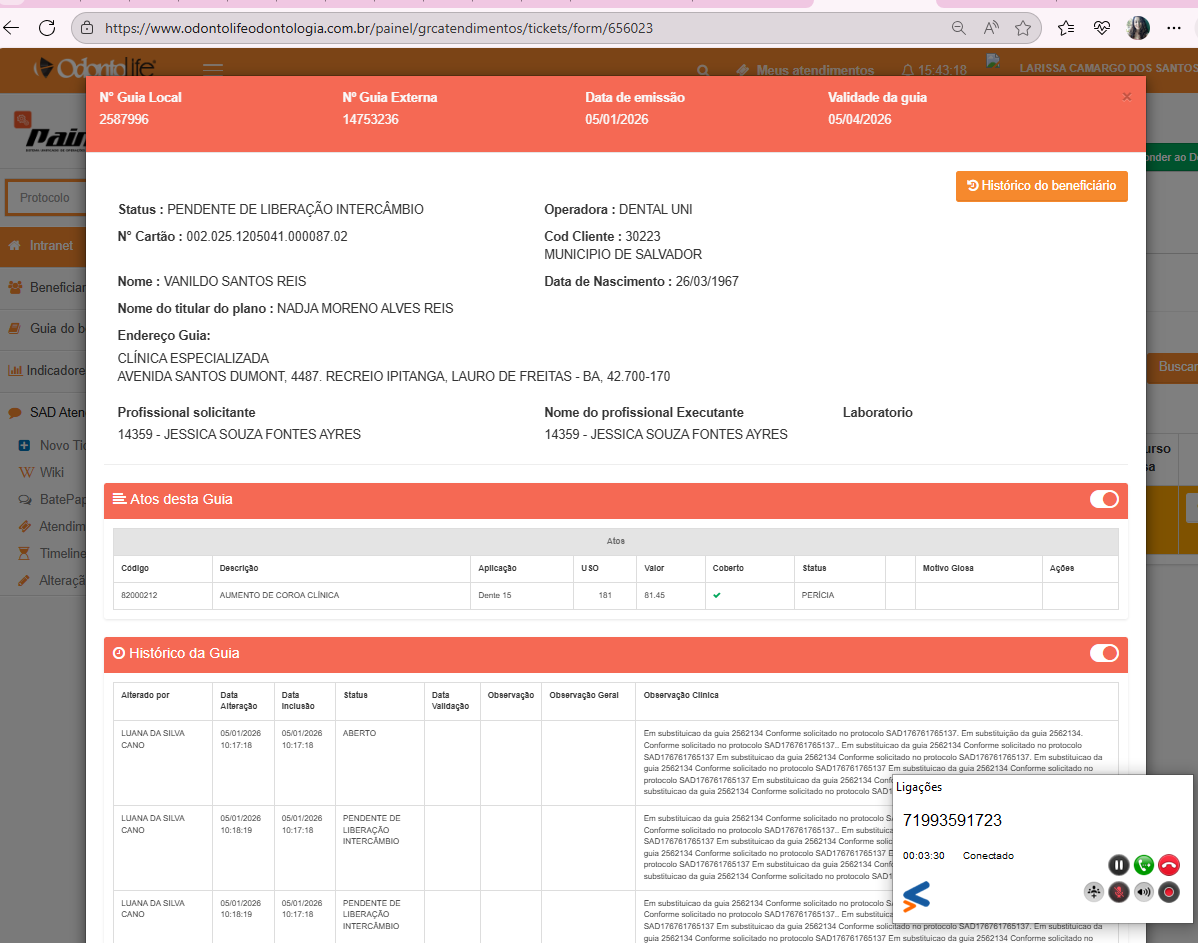Open Histórico do beneficiário
This screenshot has width=1198, height=943.
[x=1041, y=186]
